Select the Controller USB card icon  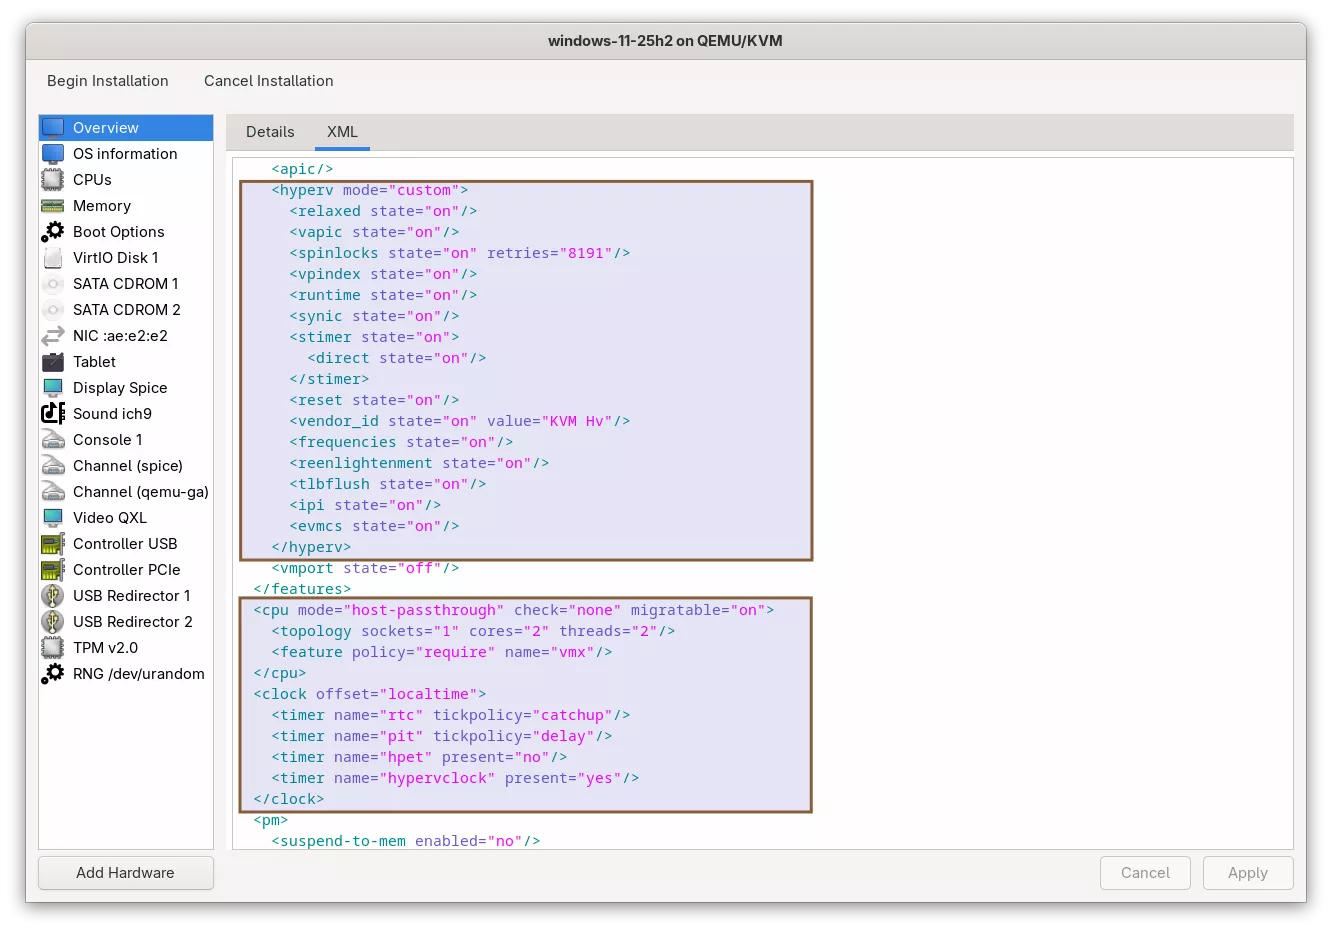(53, 544)
